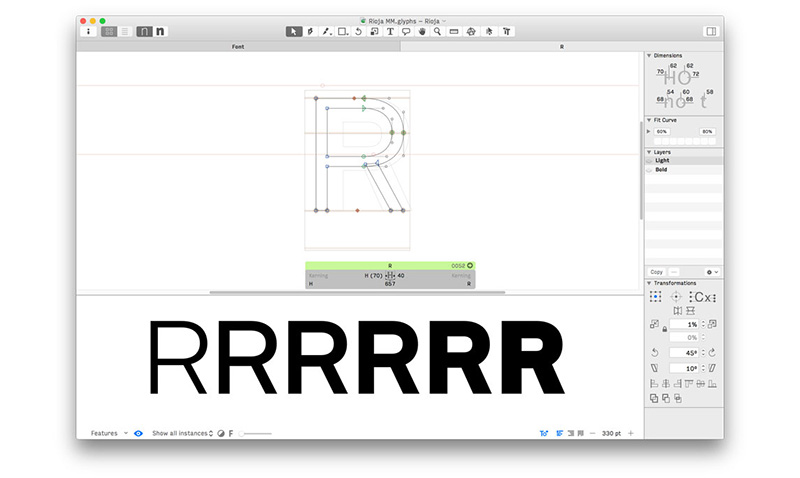
Task: Select the Hand pan tool
Action: click(x=422, y=32)
